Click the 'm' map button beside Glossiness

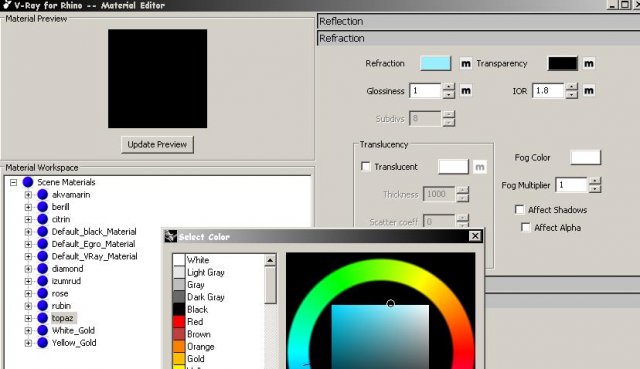tap(466, 91)
